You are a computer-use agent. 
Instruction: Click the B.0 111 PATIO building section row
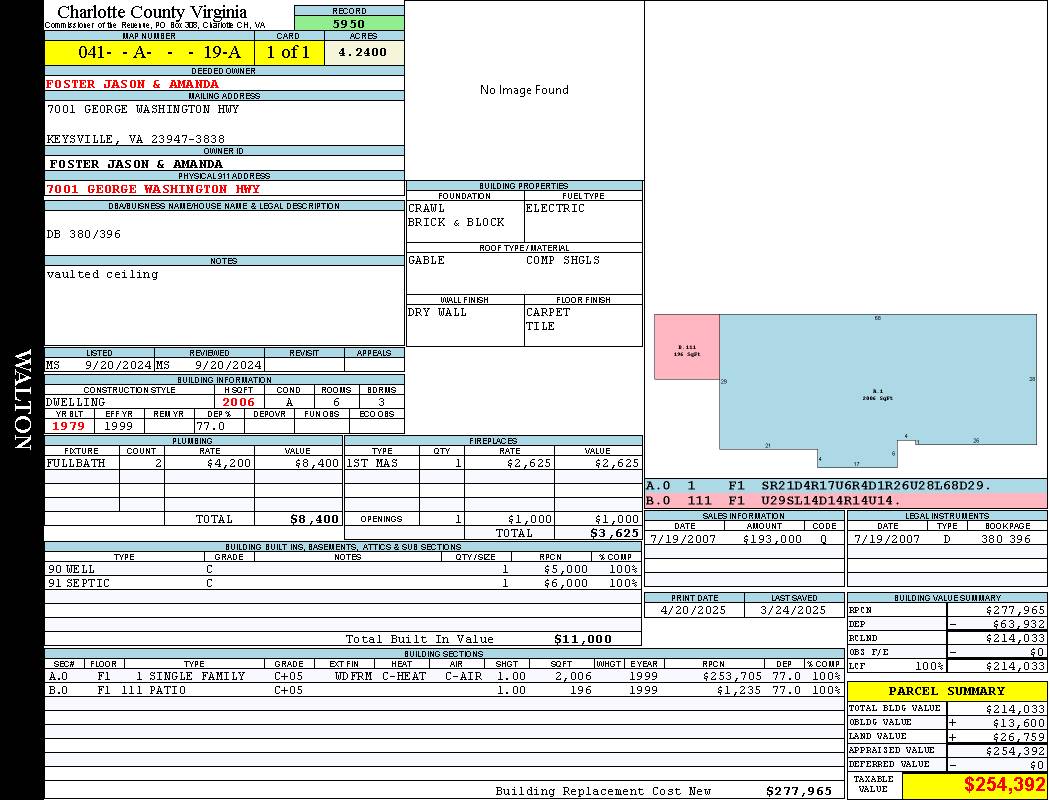pyautogui.click(x=444, y=690)
